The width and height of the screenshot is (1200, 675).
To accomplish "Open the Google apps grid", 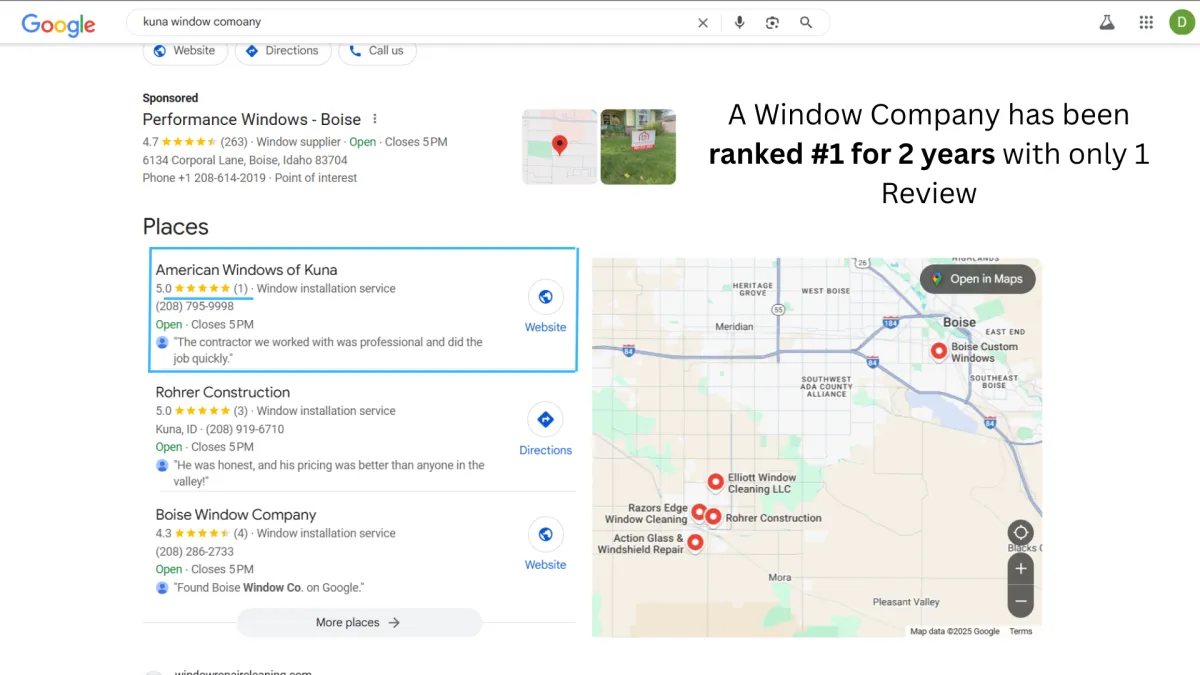I will click(1146, 22).
